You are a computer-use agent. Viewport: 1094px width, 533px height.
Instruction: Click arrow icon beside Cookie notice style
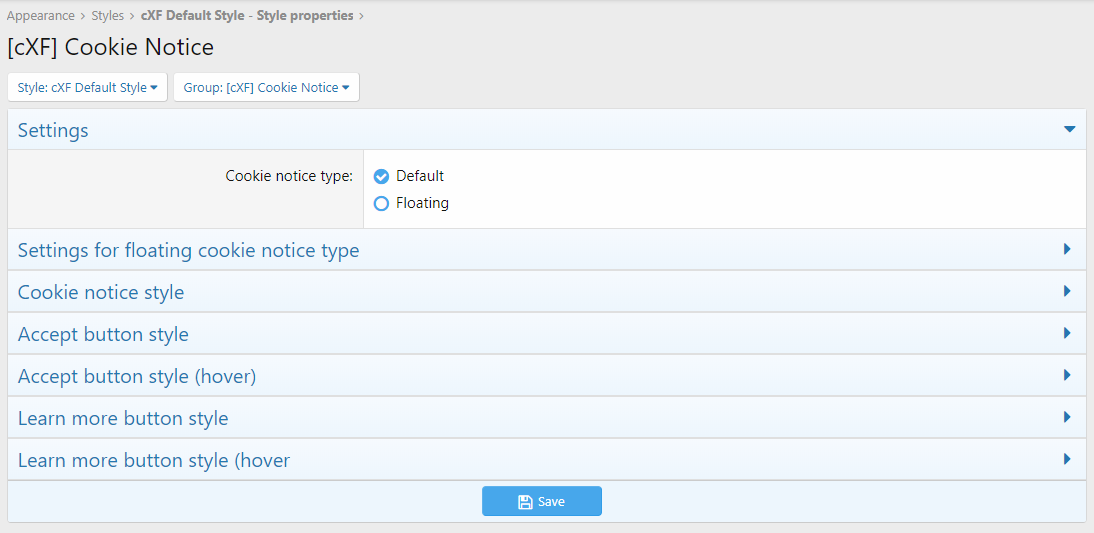coord(1067,292)
